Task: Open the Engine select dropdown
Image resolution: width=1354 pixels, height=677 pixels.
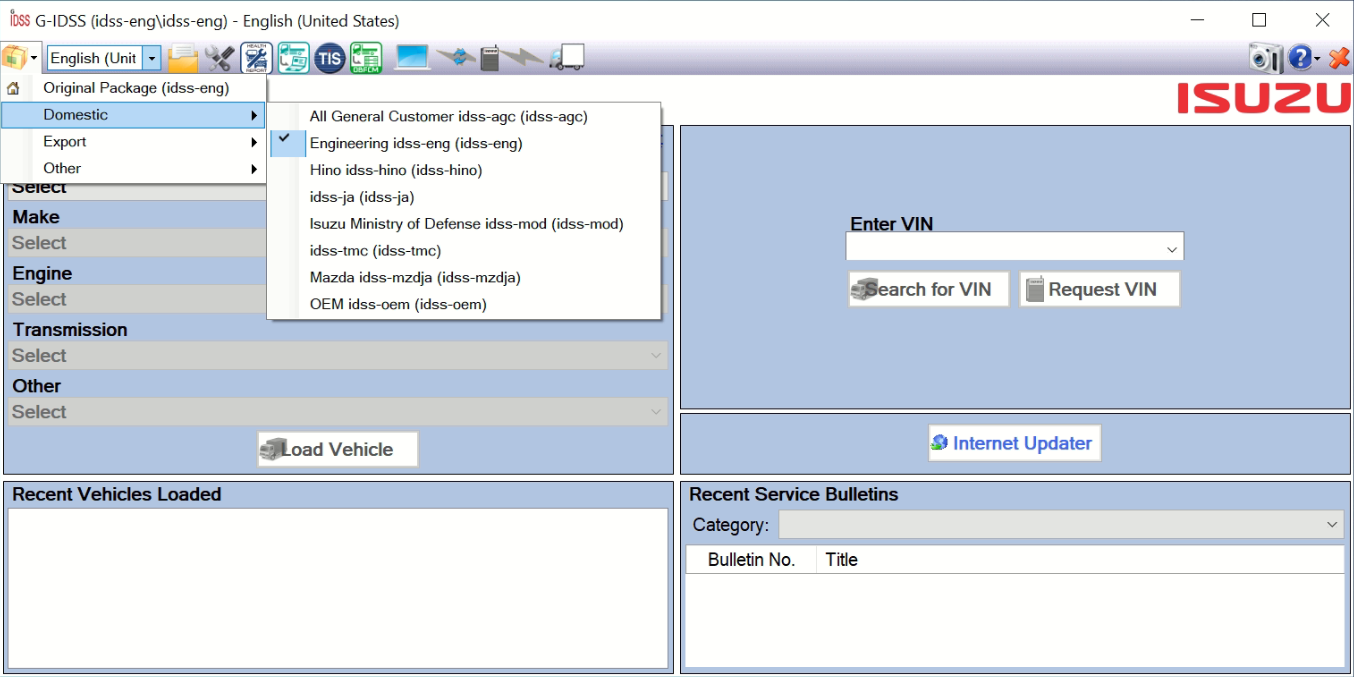Action: 338,299
